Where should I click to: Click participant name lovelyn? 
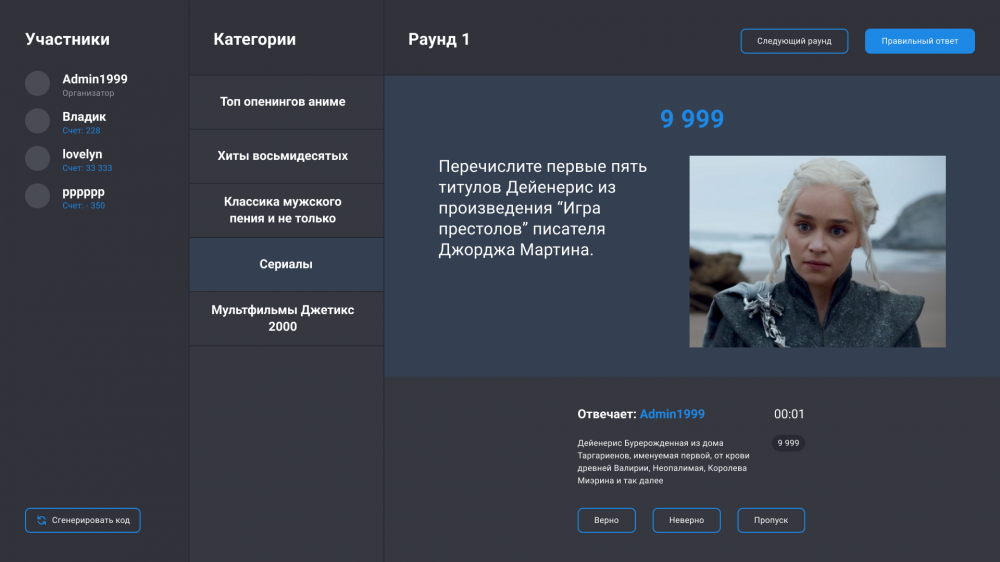tap(82, 154)
